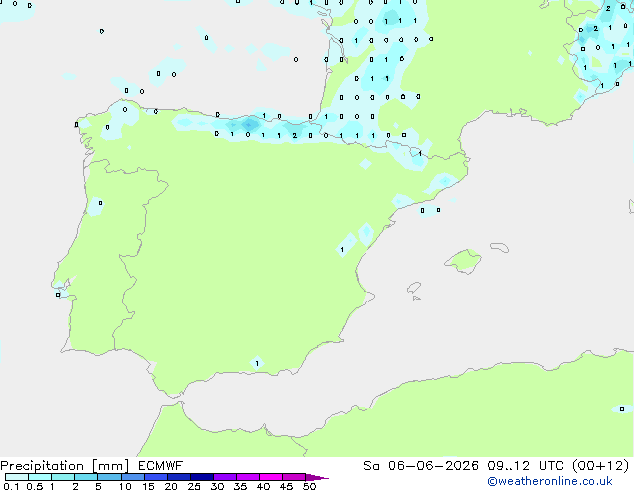Click the '25' legend scale label
This screenshot has width=634, height=490.
click(x=194, y=486)
